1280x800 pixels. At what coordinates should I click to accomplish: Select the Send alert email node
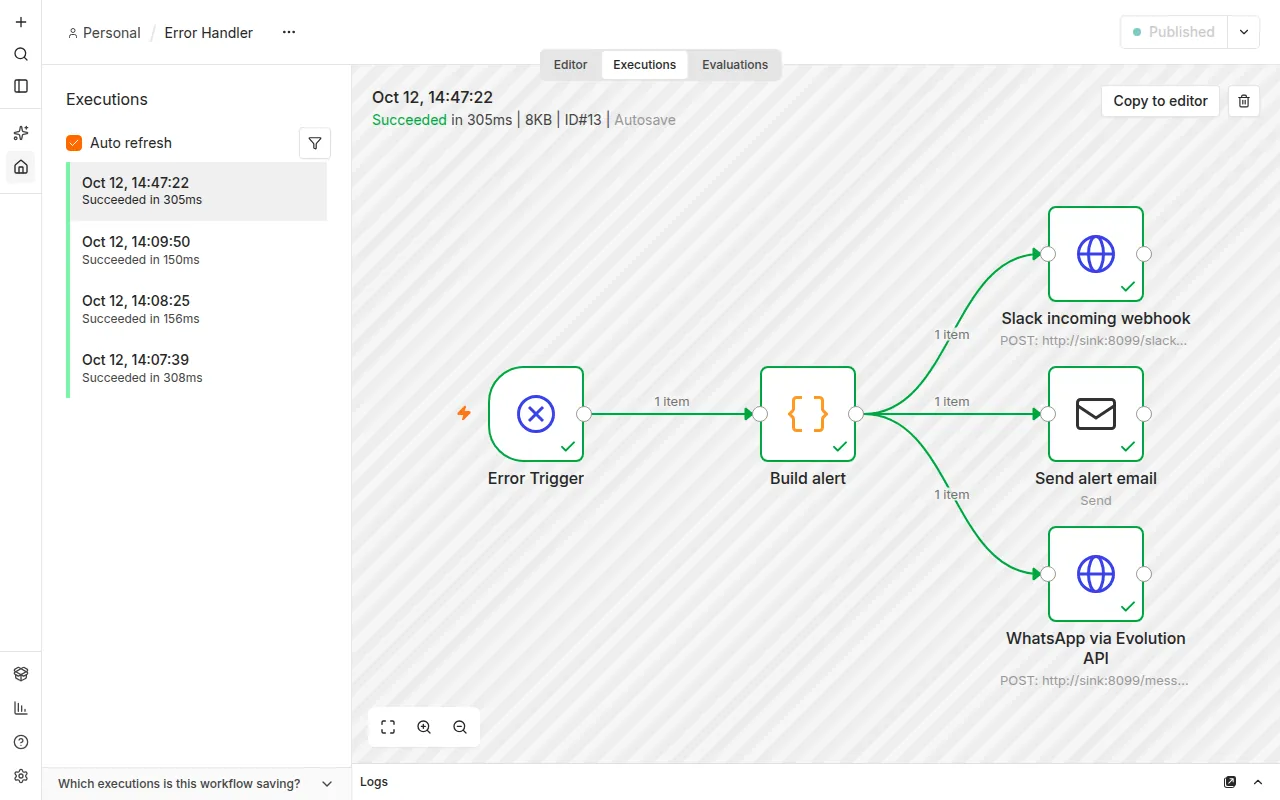[x=1096, y=414]
